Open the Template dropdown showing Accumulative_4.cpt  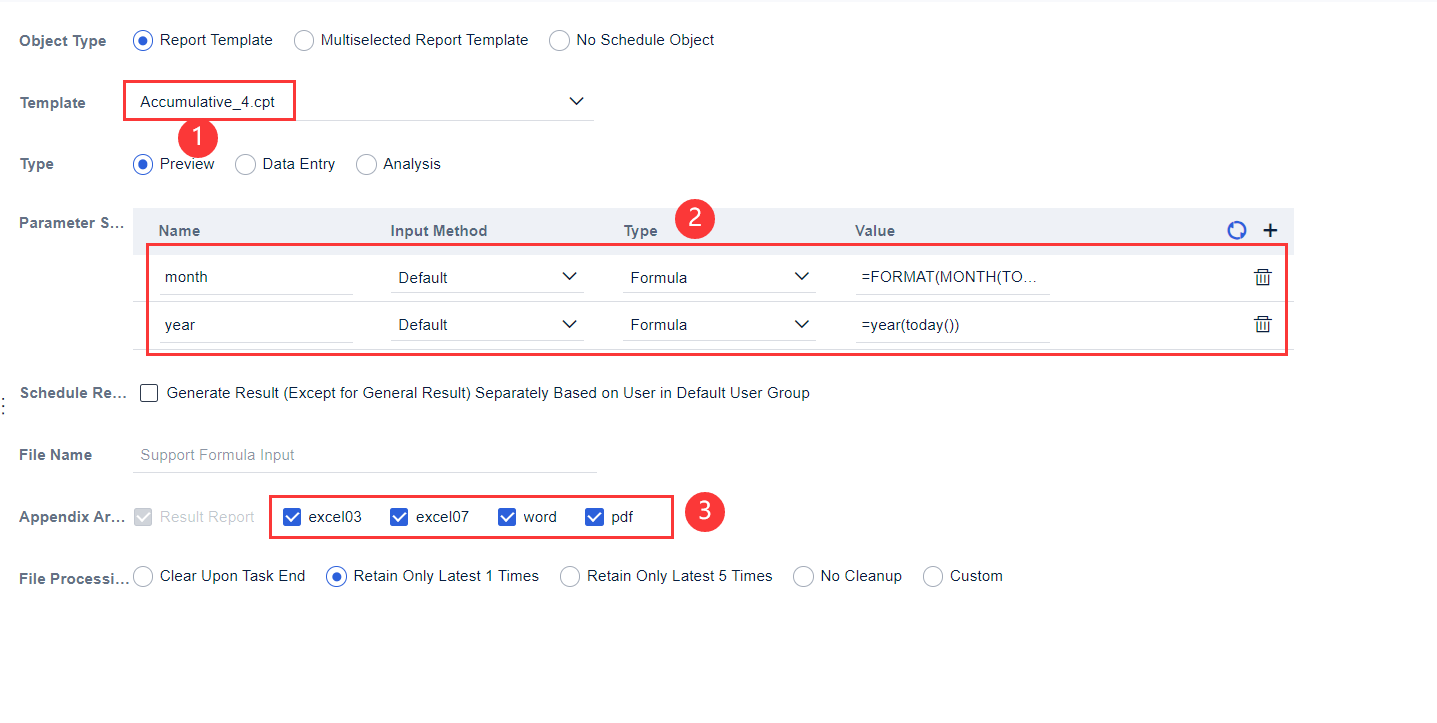point(576,101)
